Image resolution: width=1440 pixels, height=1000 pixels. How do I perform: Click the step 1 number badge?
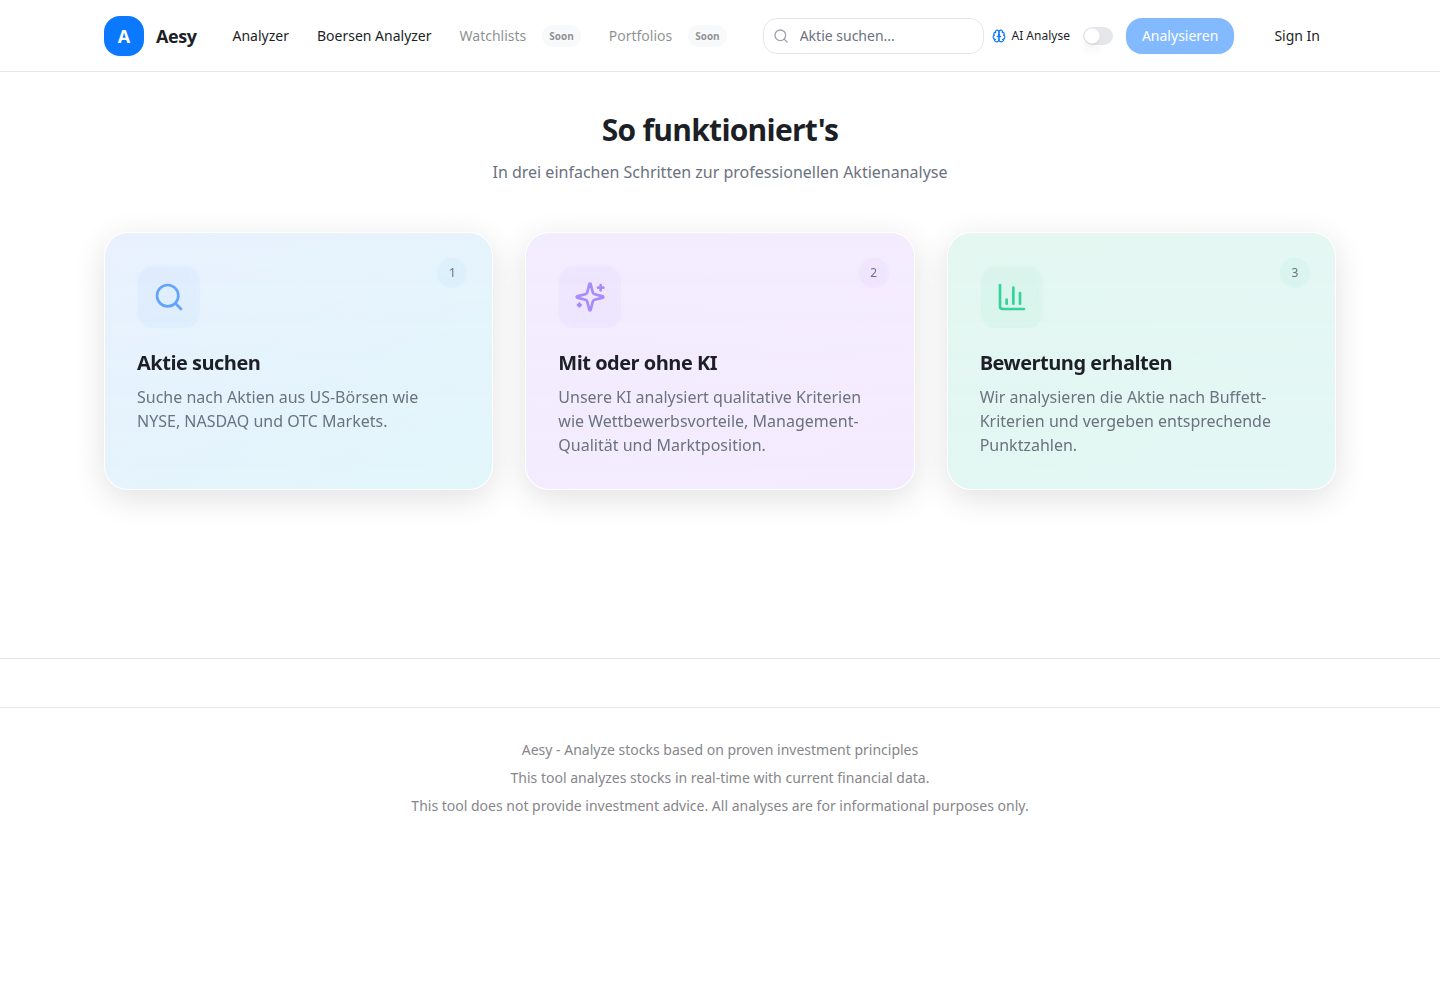[452, 273]
